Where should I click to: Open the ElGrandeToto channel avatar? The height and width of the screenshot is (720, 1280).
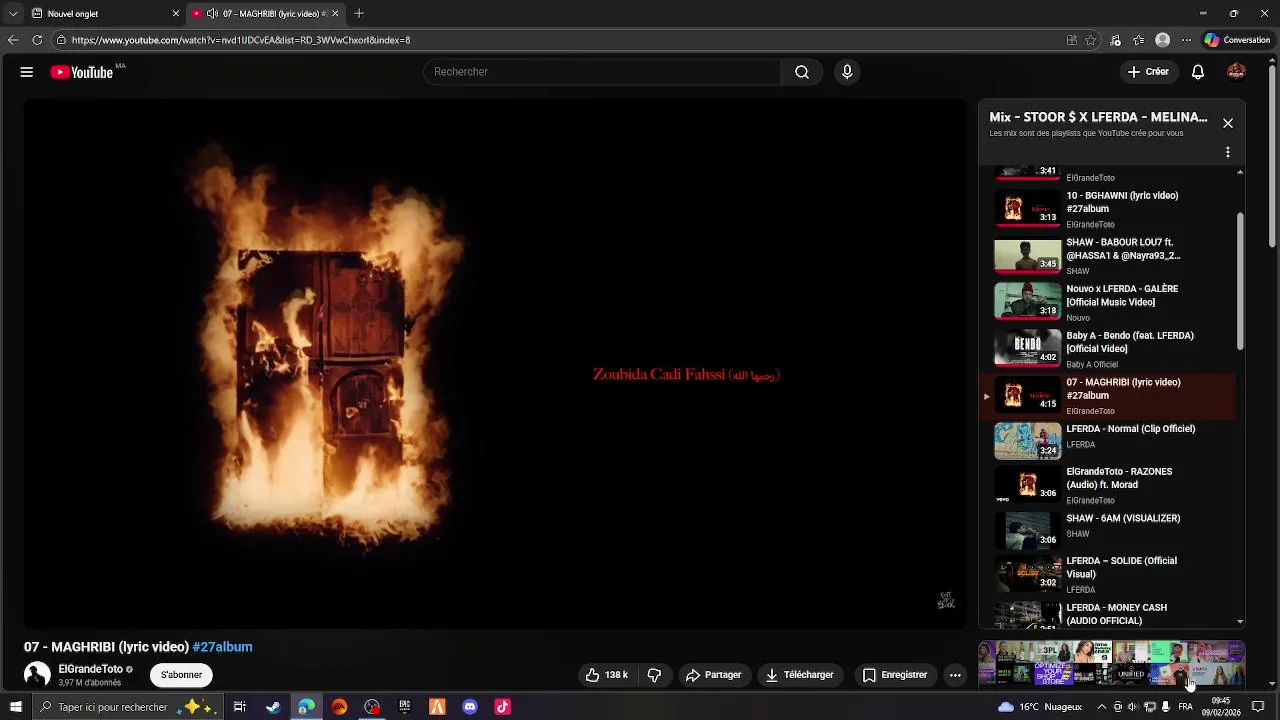[x=37, y=675]
